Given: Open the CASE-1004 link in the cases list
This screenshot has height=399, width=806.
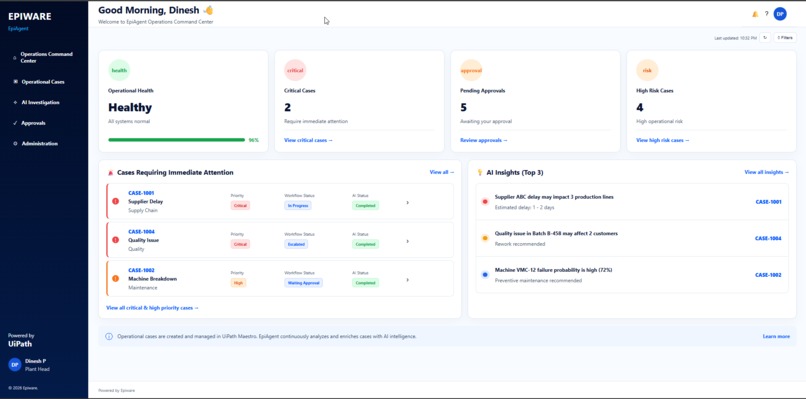Looking at the screenshot, I should tap(141, 231).
